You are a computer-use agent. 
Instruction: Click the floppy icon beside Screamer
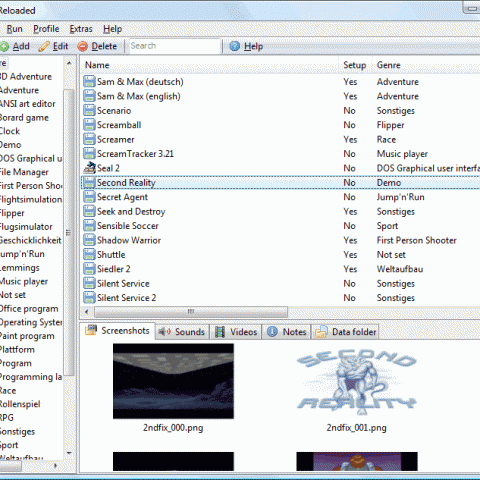(89, 139)
